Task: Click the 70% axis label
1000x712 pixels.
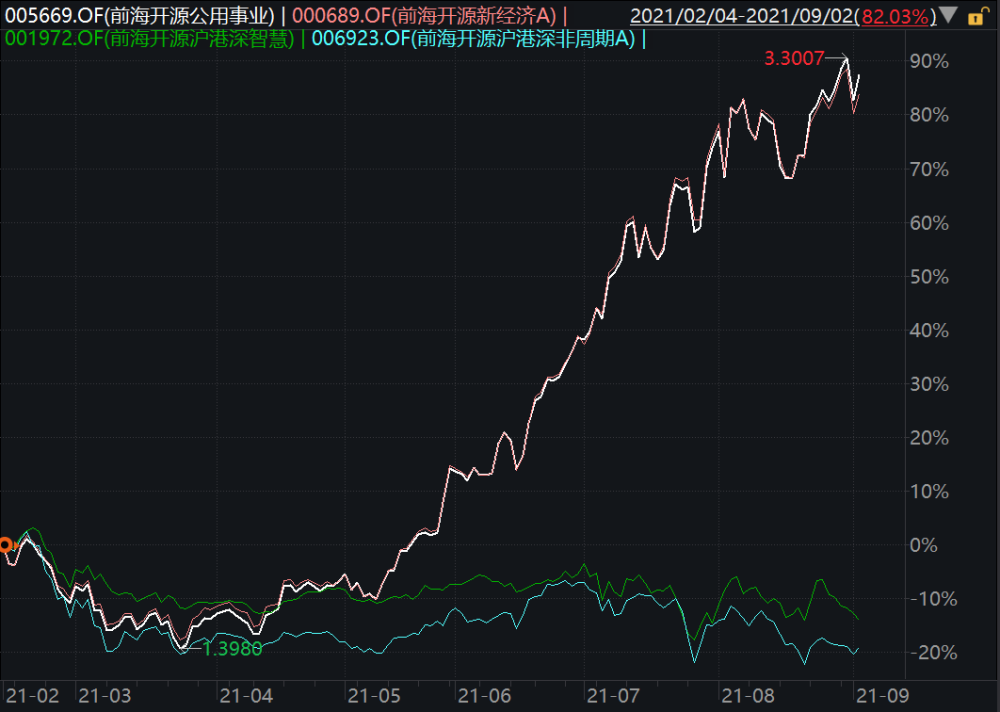Action: click(929, 170)
